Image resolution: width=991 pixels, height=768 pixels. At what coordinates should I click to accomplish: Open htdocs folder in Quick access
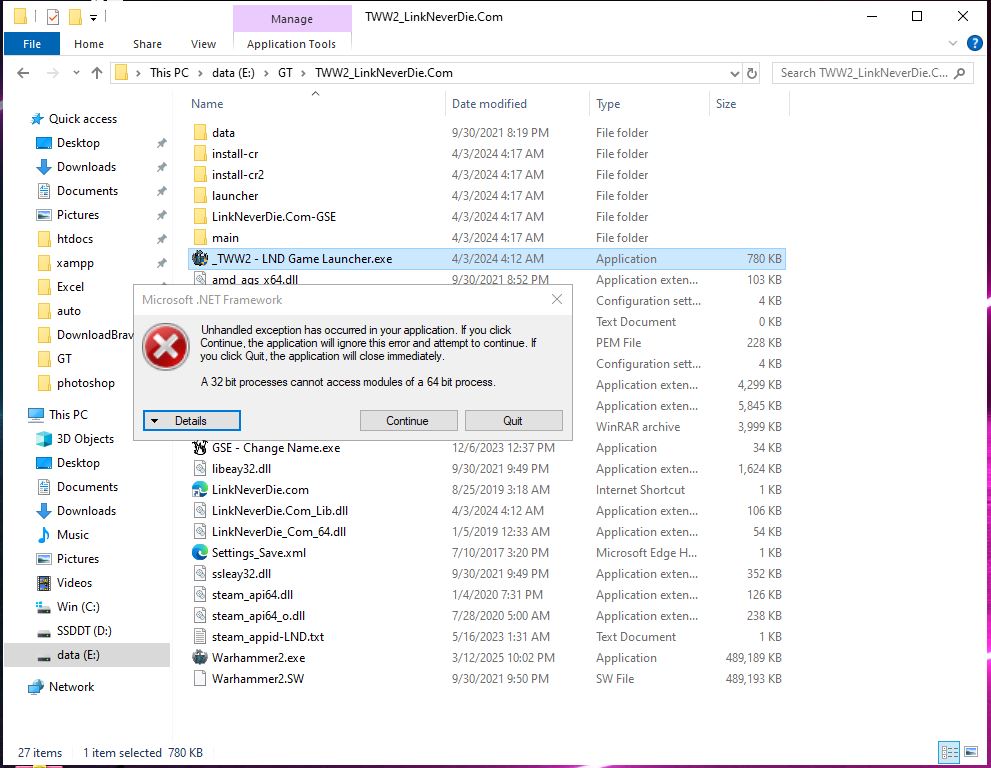pyautogui.click(x=75, y=239)
